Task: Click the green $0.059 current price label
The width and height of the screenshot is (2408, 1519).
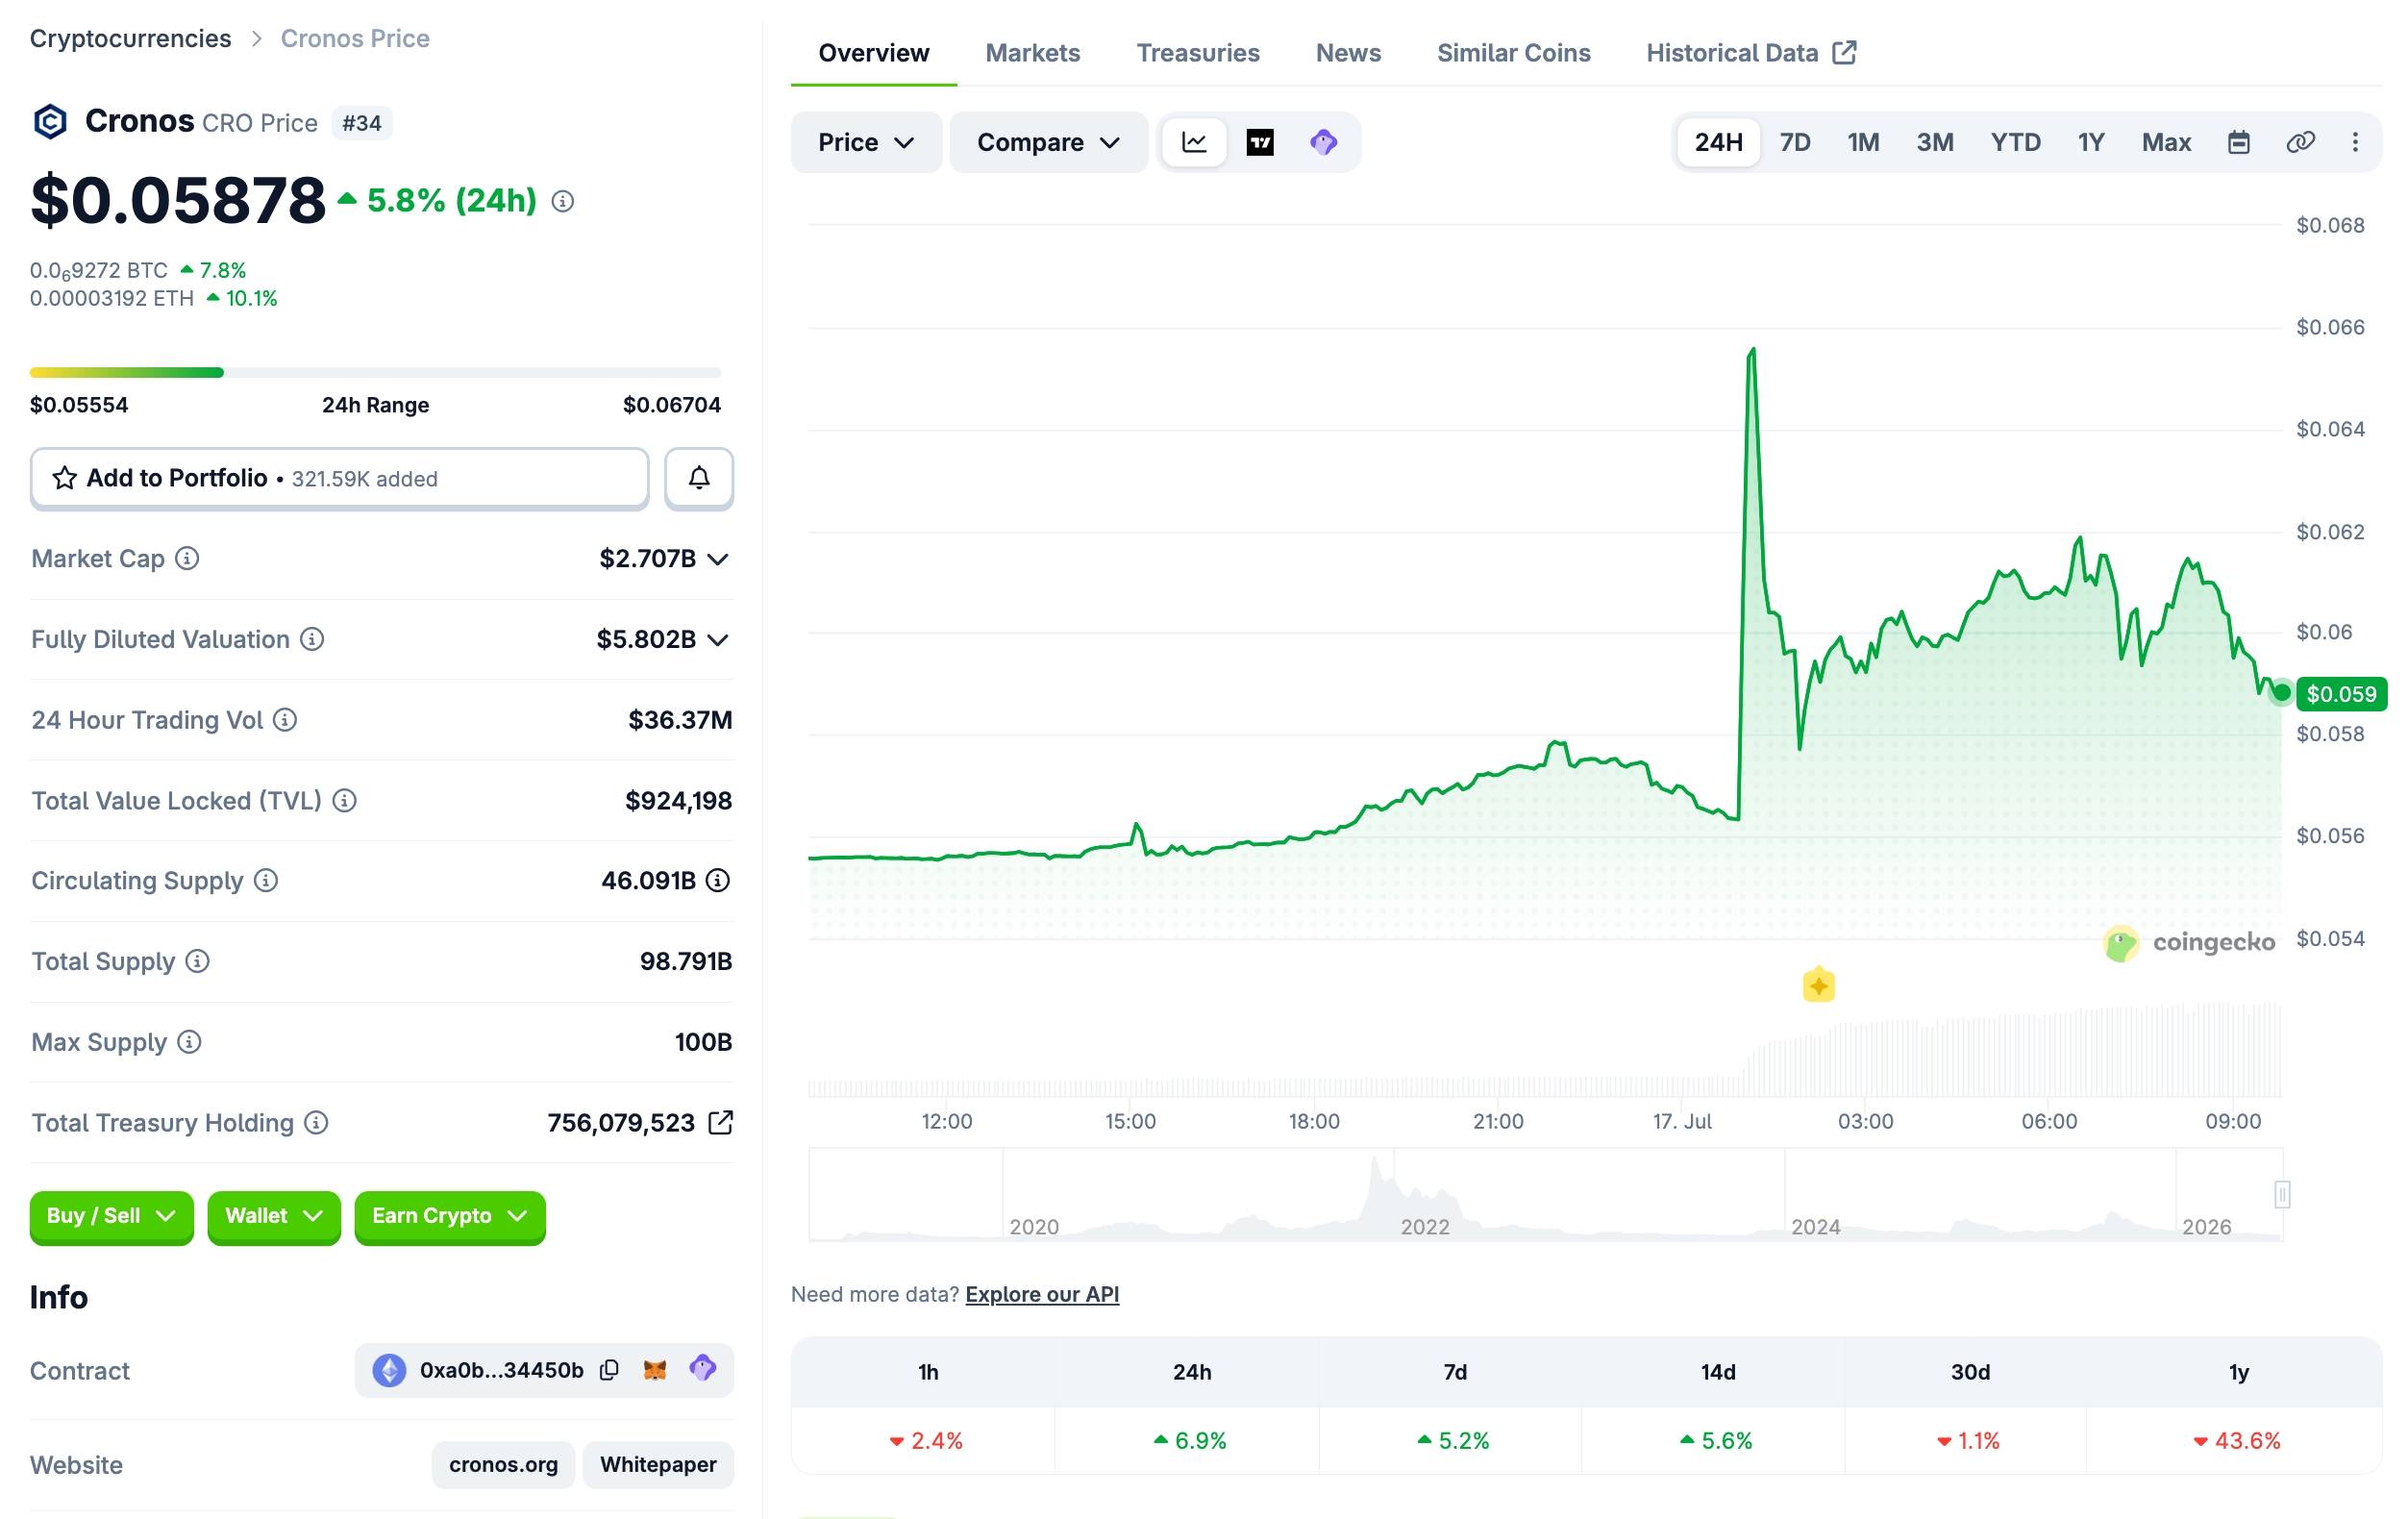Action: tap(2341, 694)
